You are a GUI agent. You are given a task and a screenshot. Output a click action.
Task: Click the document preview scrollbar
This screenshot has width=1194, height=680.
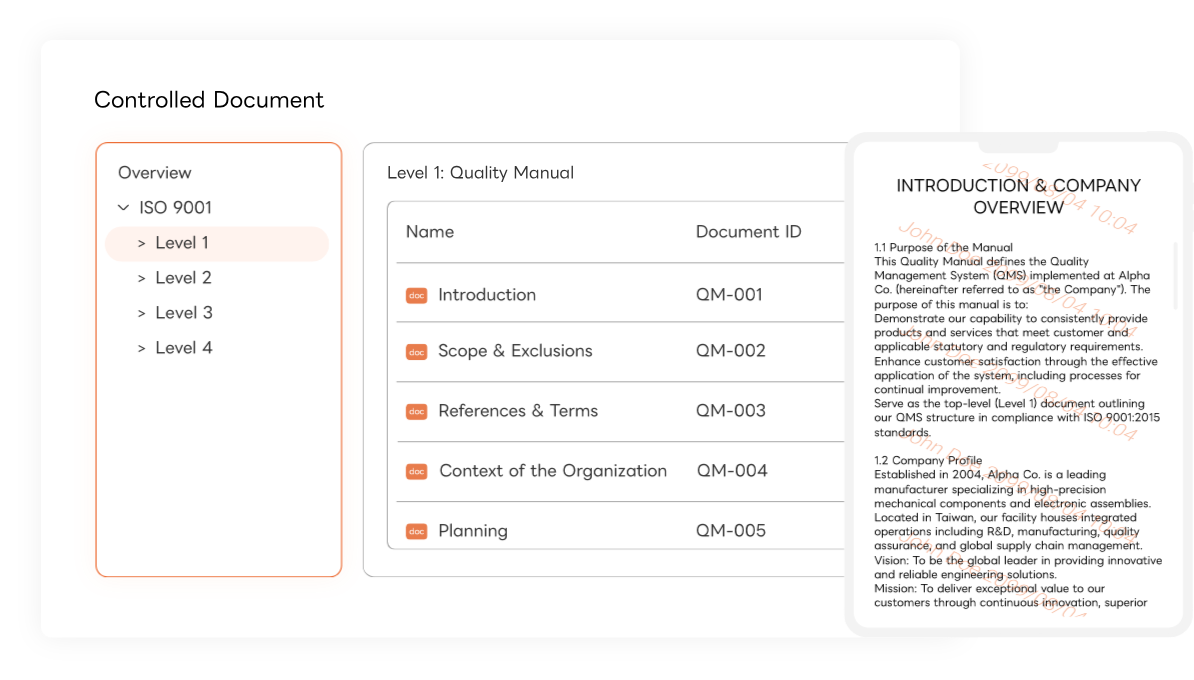tap(1176, 276)
